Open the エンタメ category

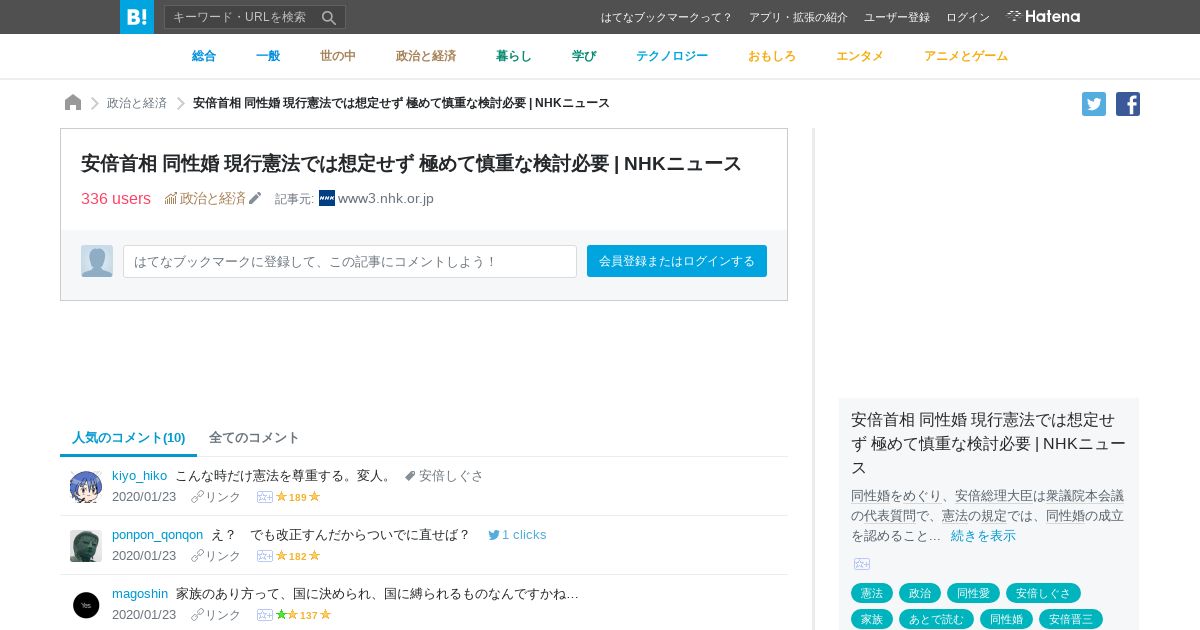coord(860,56)
